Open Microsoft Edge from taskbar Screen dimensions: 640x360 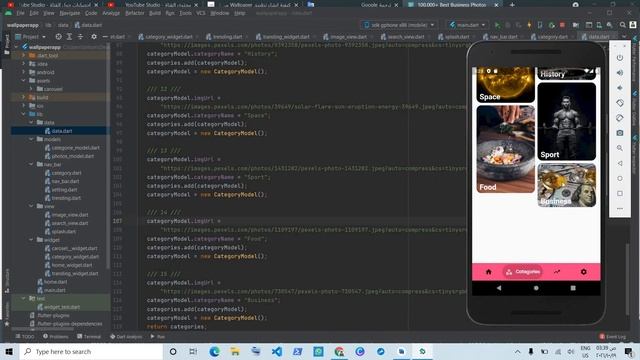coord(214,351)
